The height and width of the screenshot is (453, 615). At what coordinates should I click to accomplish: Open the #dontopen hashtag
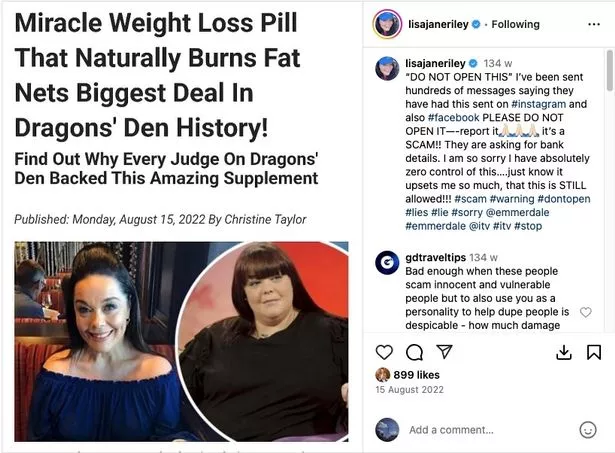(564, 199)
